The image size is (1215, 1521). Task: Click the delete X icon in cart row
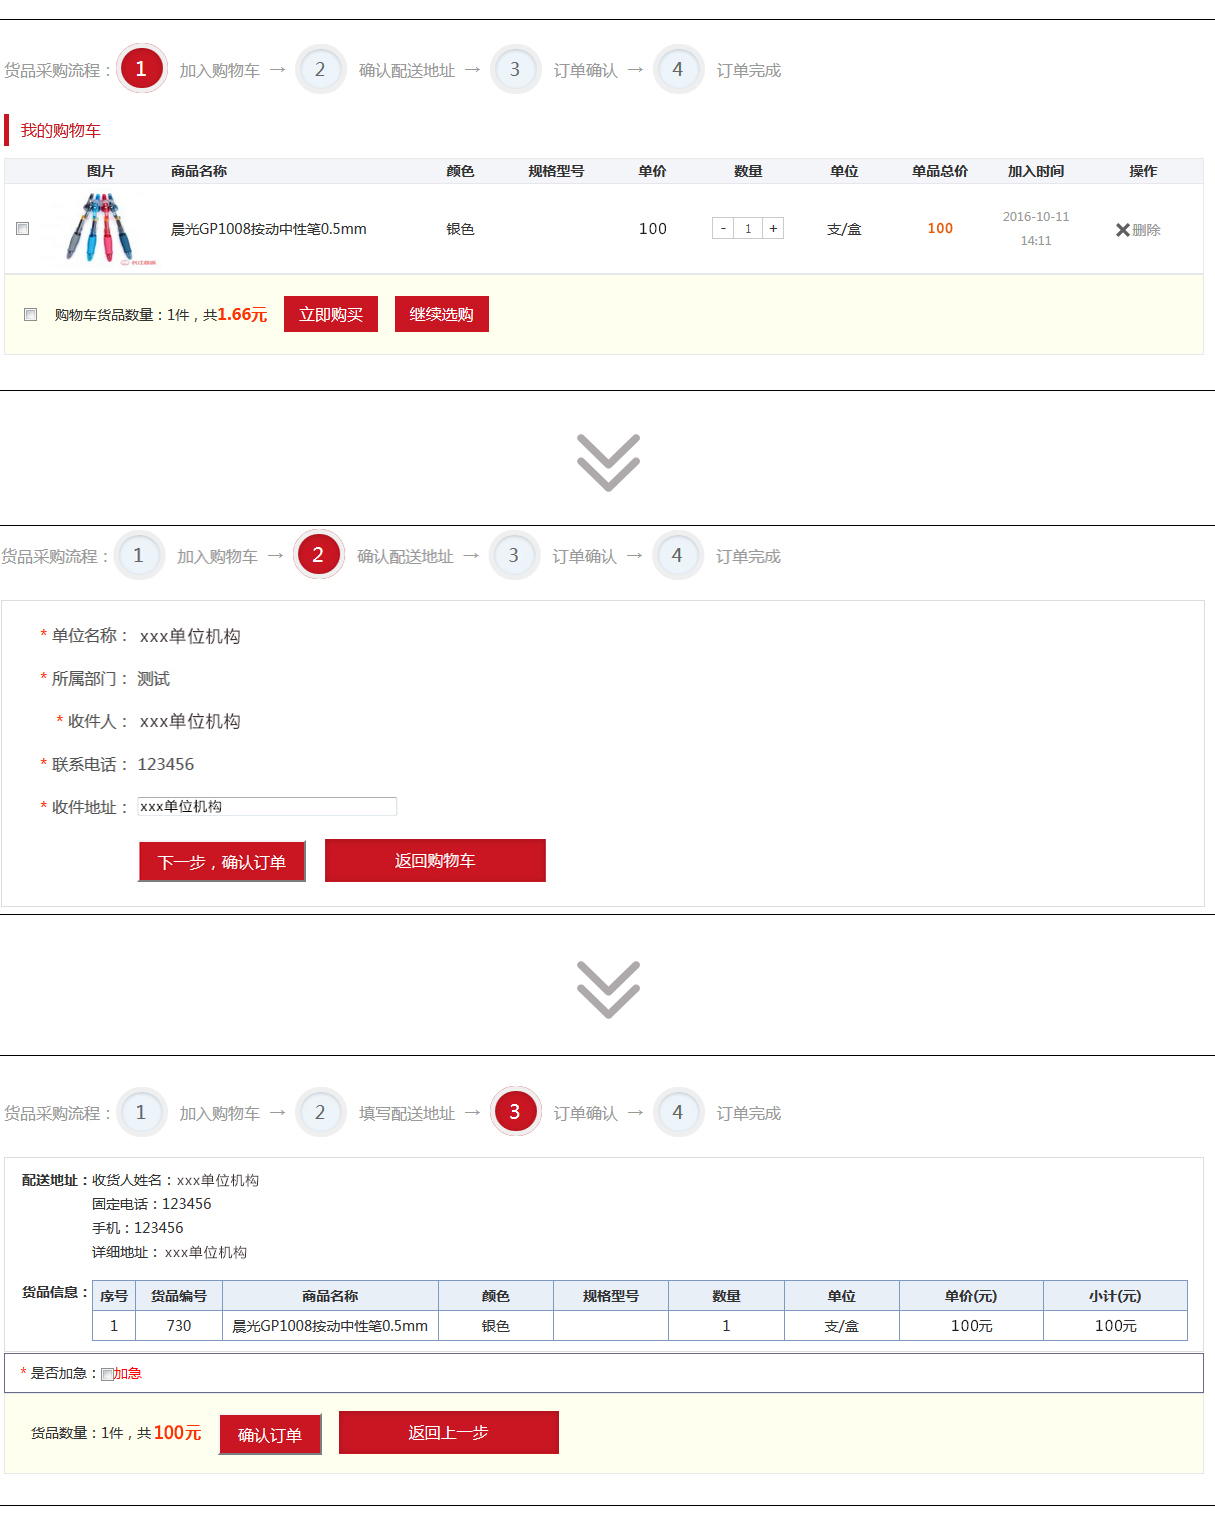[x=1123, y=230]
